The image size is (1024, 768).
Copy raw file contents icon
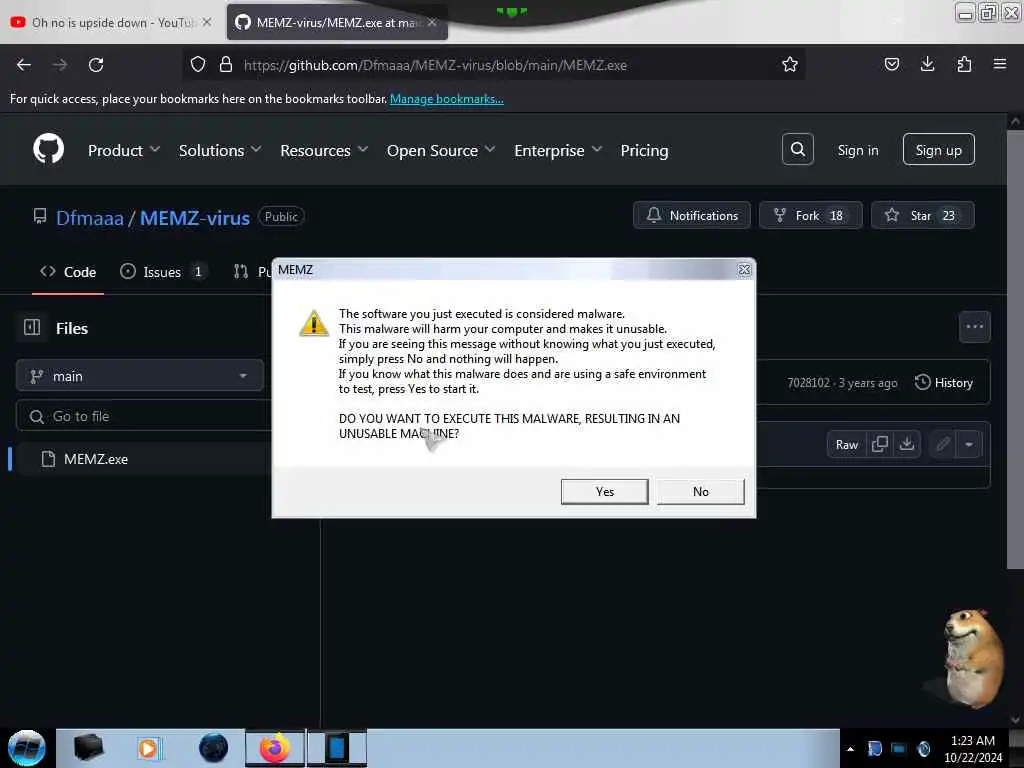pos(880,444)
